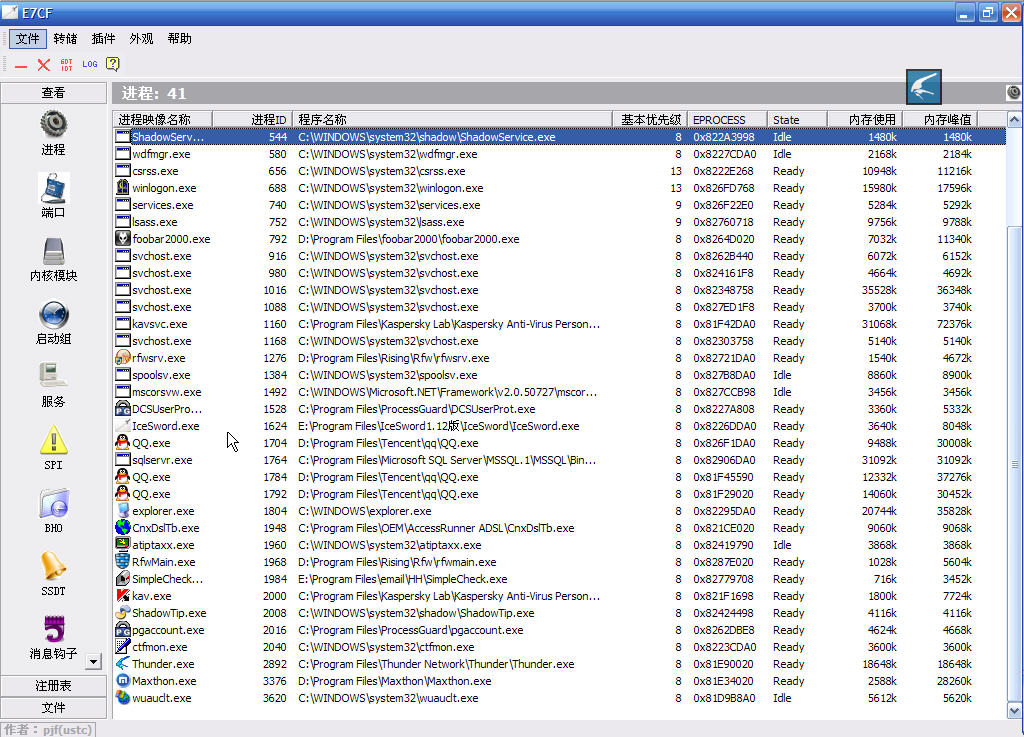Sort by 基本优先级 column header
The height and width of the screenshot is (737, 1024).
coord(650,119)
